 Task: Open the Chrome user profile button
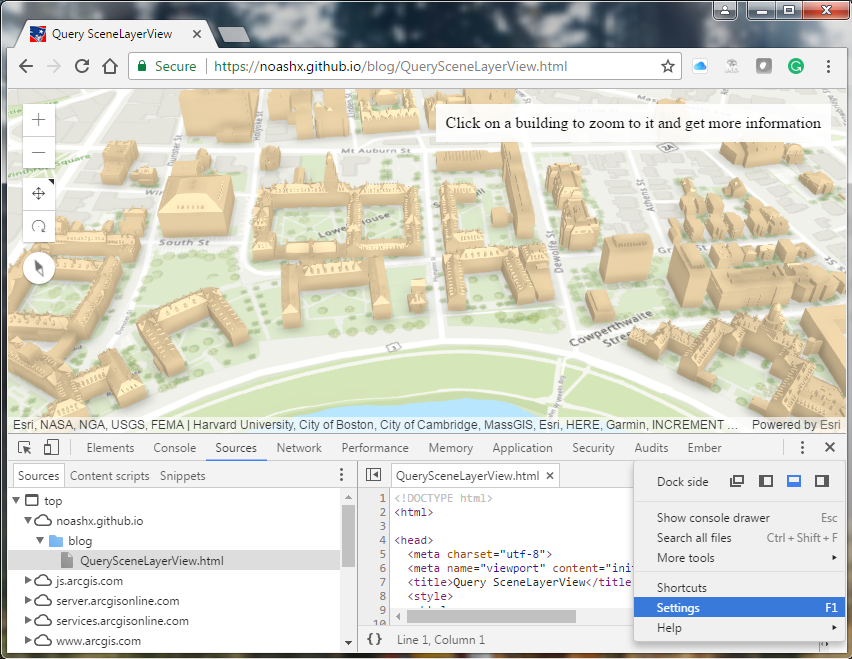coord(725,10)
